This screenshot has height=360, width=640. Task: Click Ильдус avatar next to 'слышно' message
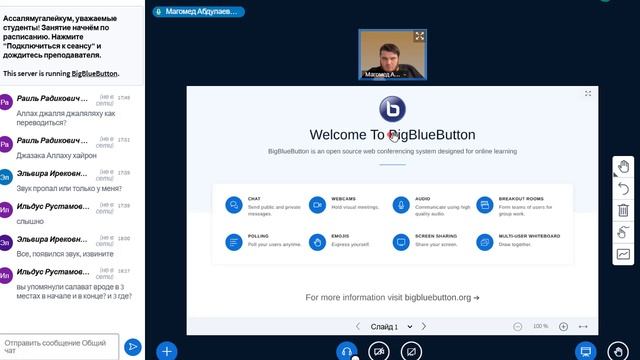[5, 210]
